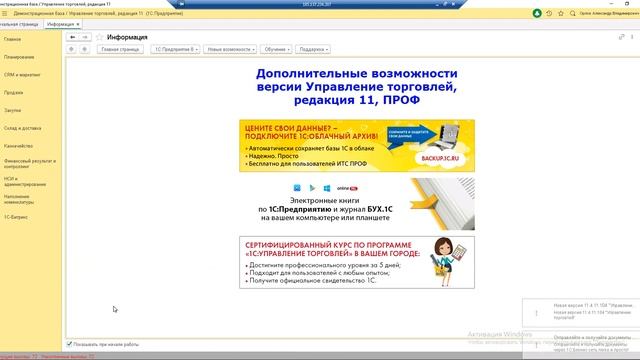Open the Продажи section
This screenshot has height=360, width=640.
(x=13, y=93)
